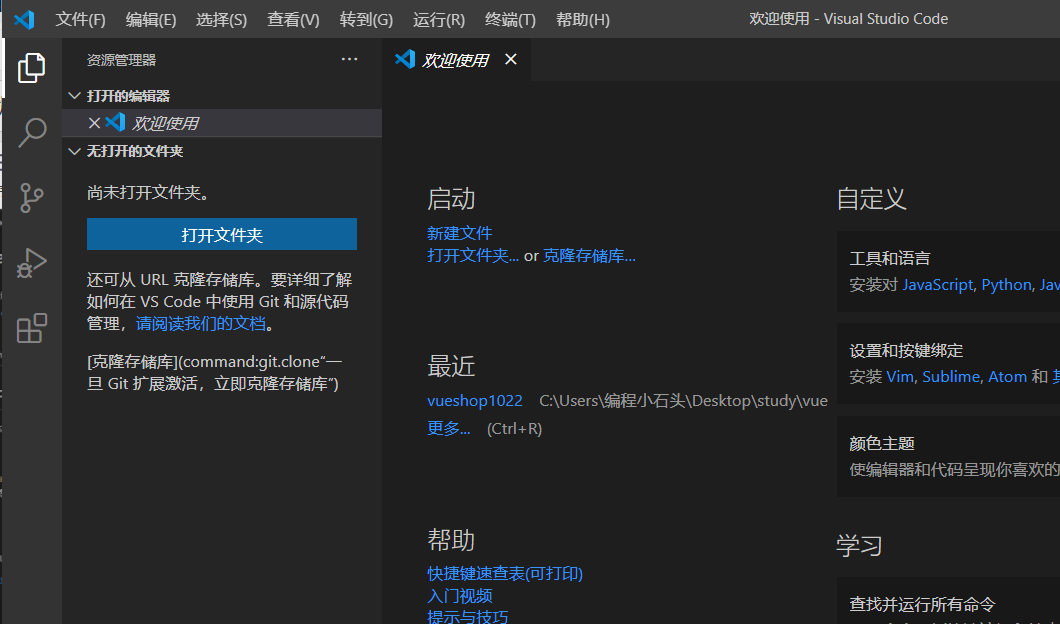The height and width of the screenshot is (624, 1060).
Task: Click the 工具和语言 card heading
Action: coord(890,258)
